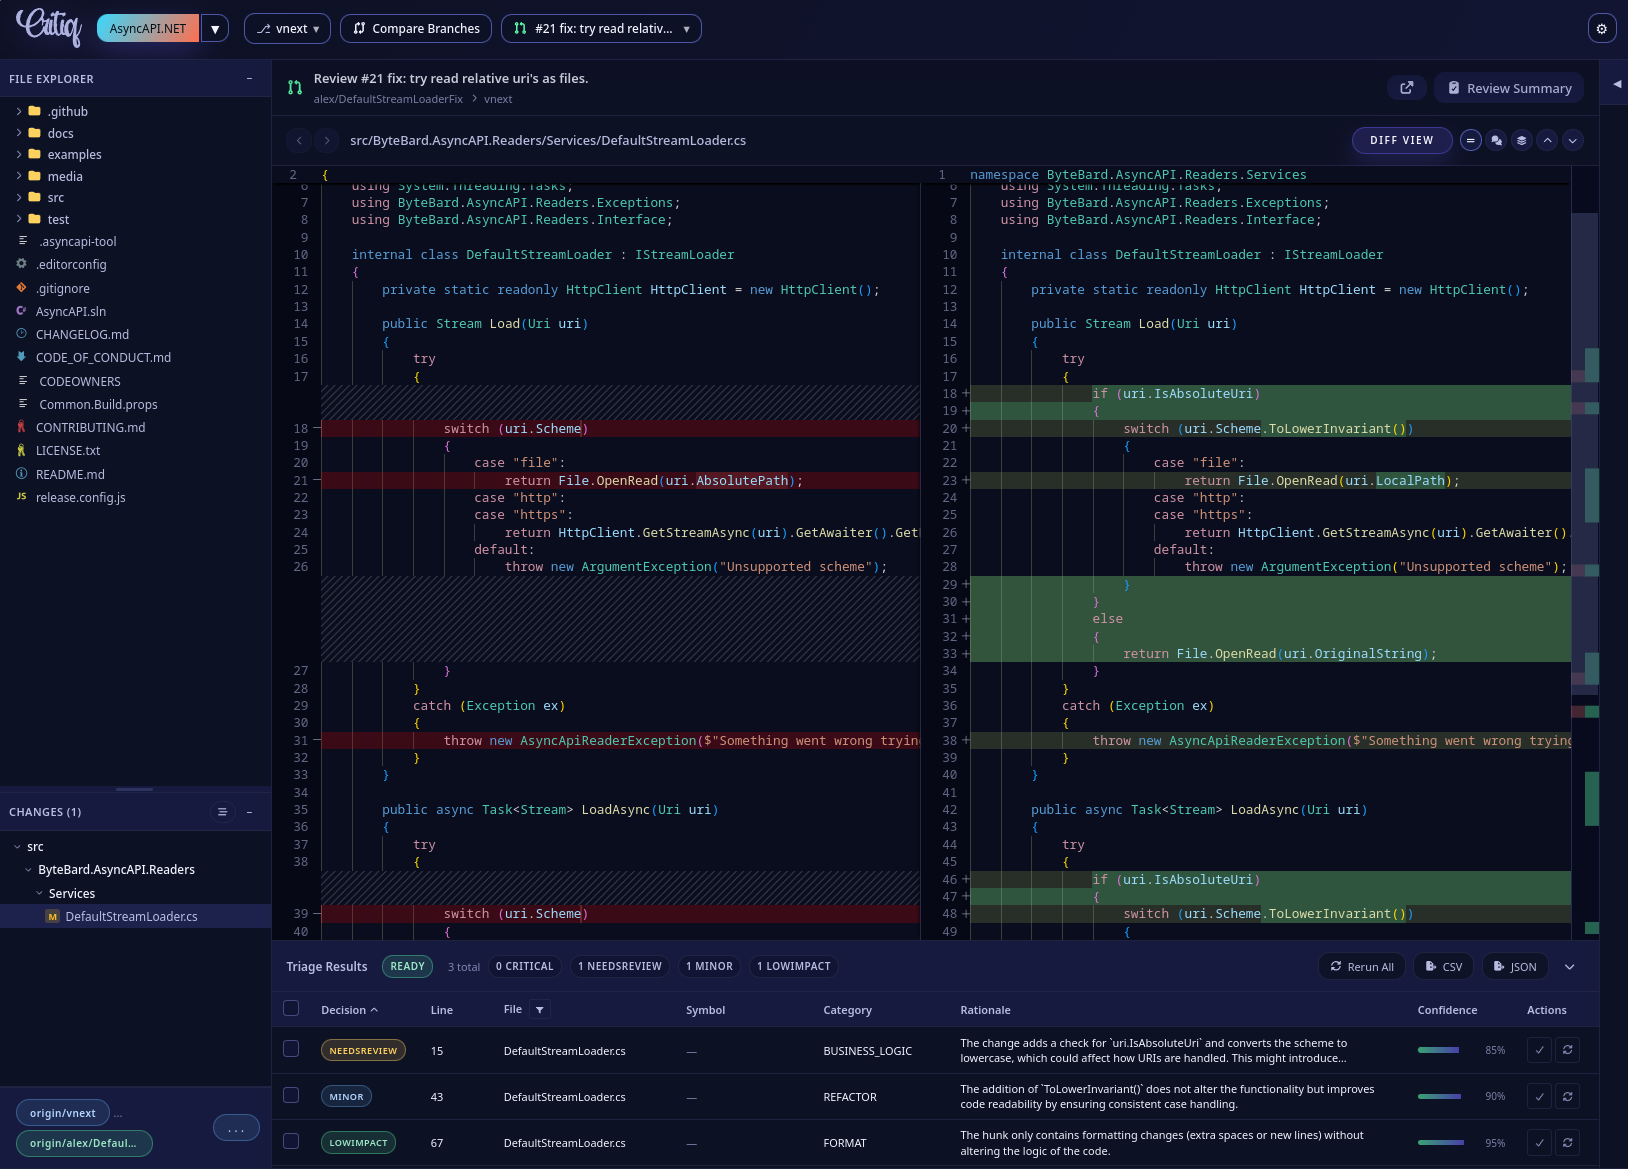1628x1169 pixels.
Task: Open the settings gear
Action: point(1601,28)
